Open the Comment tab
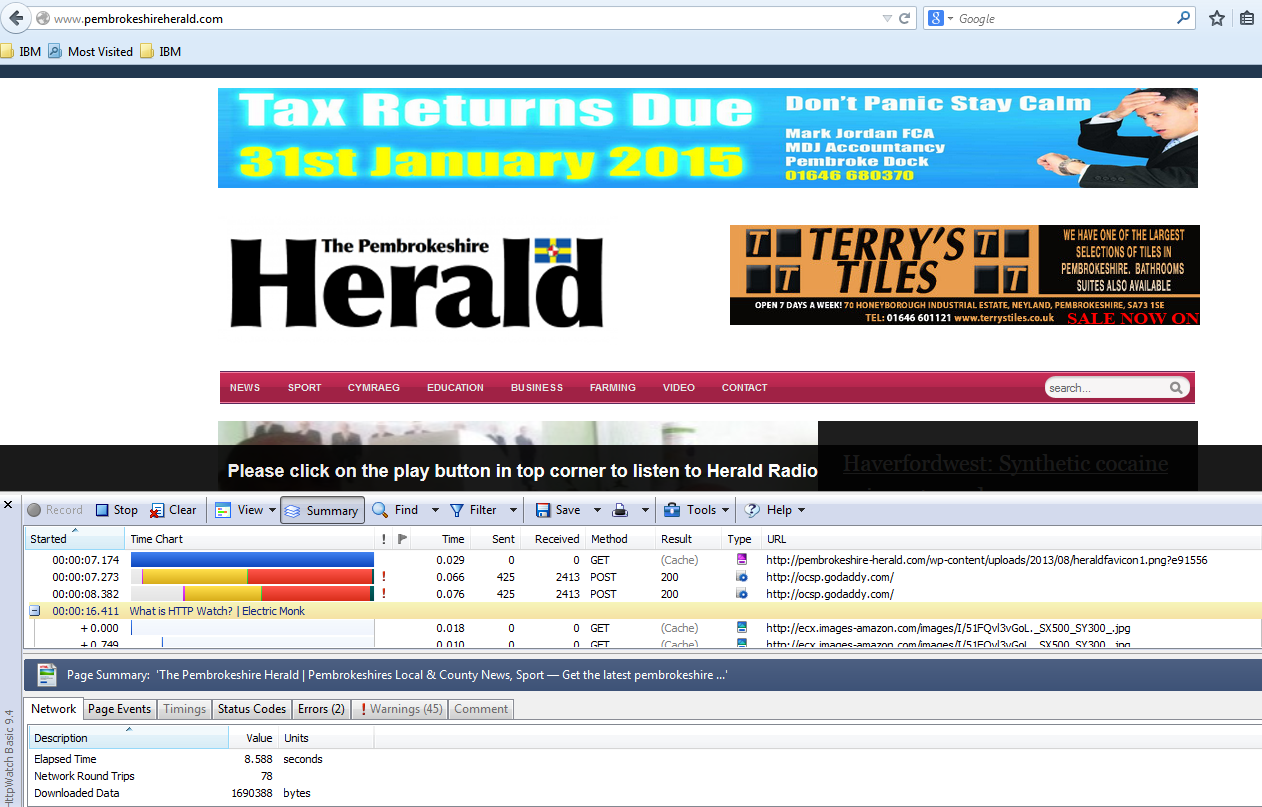The image size is (1262, 807). [481, 709]
